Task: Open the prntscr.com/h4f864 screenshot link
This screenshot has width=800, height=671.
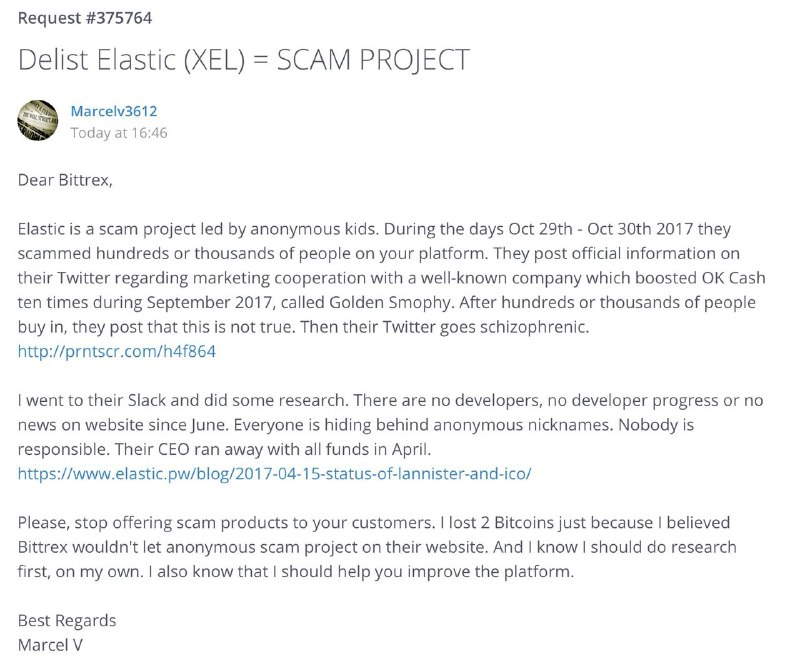Action: (x=117, y=351)
